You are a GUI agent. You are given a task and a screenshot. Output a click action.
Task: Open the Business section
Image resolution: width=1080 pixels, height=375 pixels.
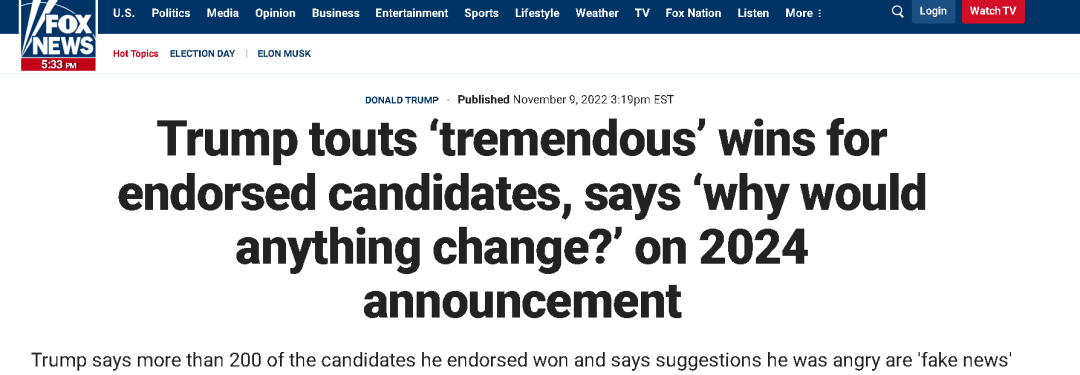click(x=335, y=13)
